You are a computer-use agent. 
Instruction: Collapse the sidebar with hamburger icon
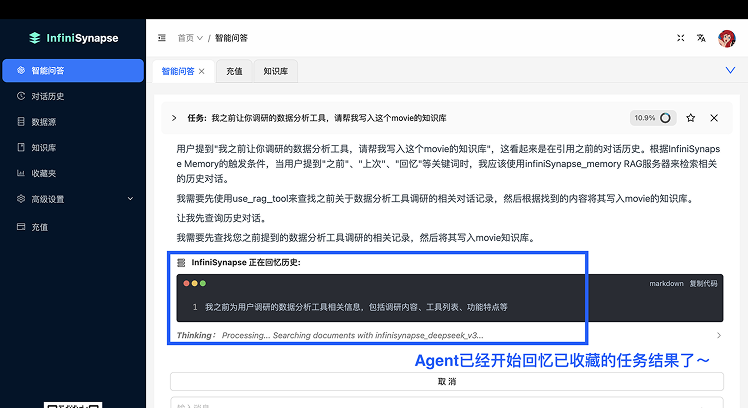(x=162, y=38)
